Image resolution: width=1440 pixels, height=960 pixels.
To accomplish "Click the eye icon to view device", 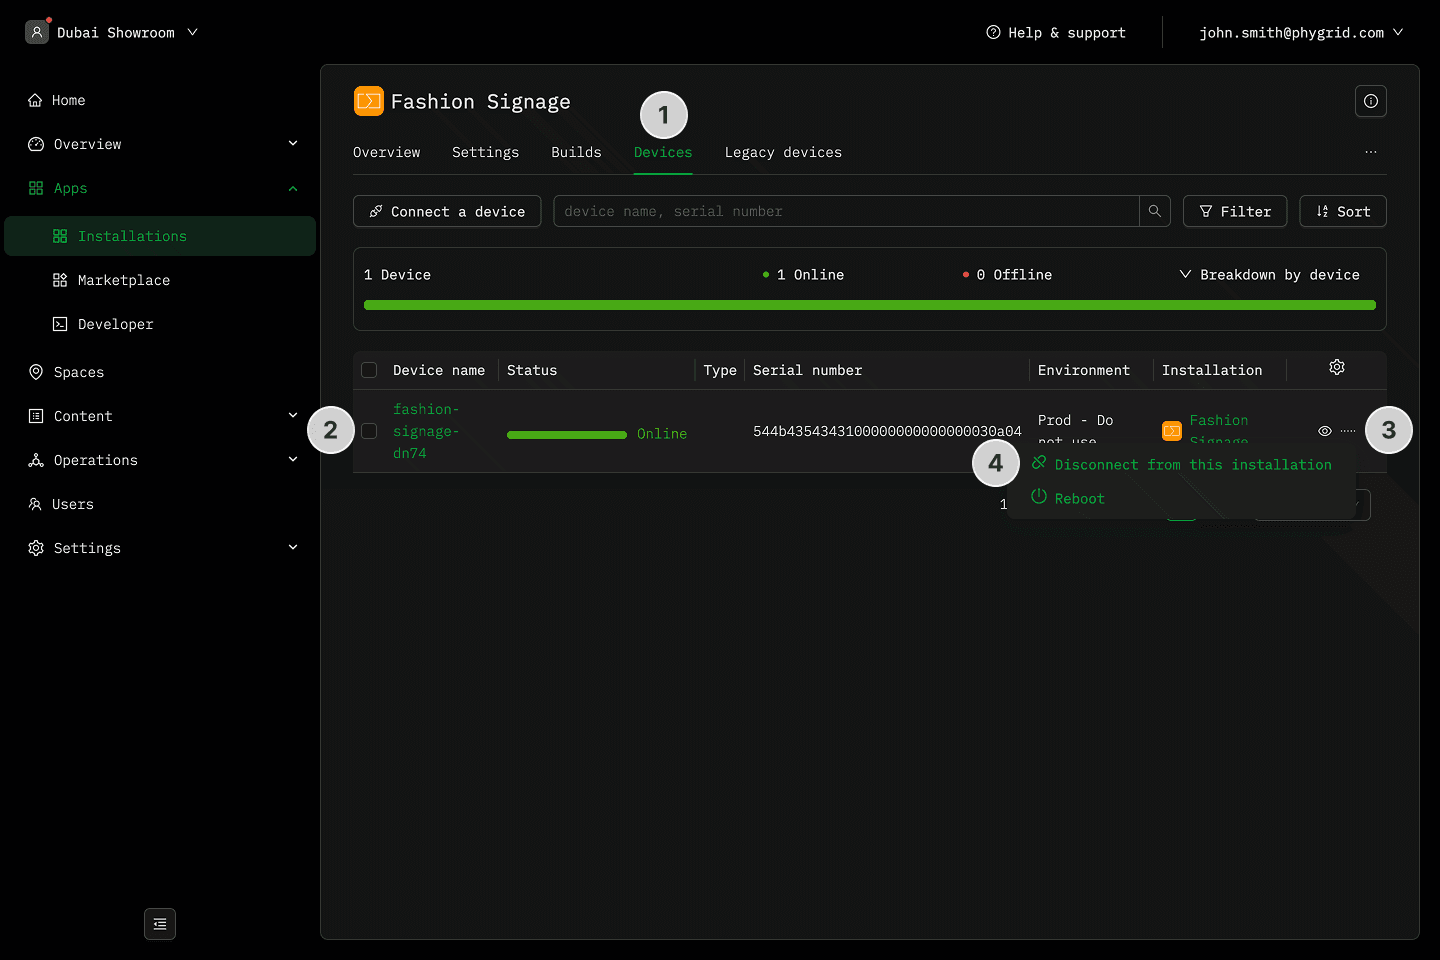I will coord(1324,431).
